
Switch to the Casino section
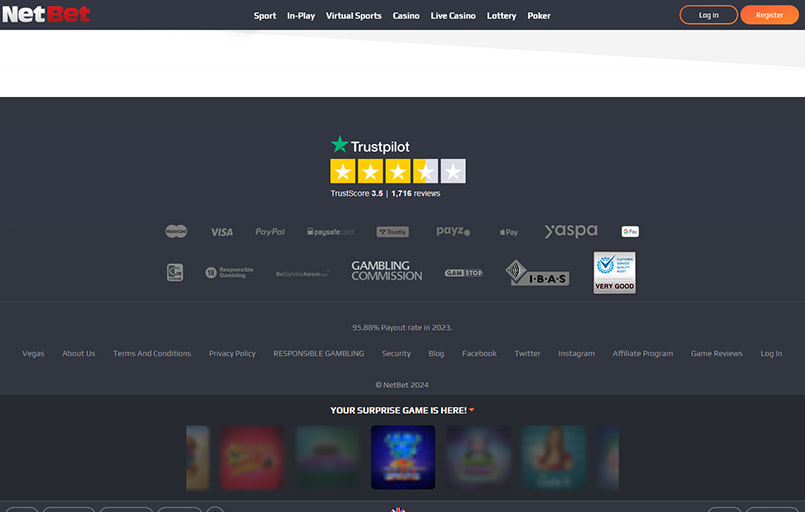(x=406, y=16)
